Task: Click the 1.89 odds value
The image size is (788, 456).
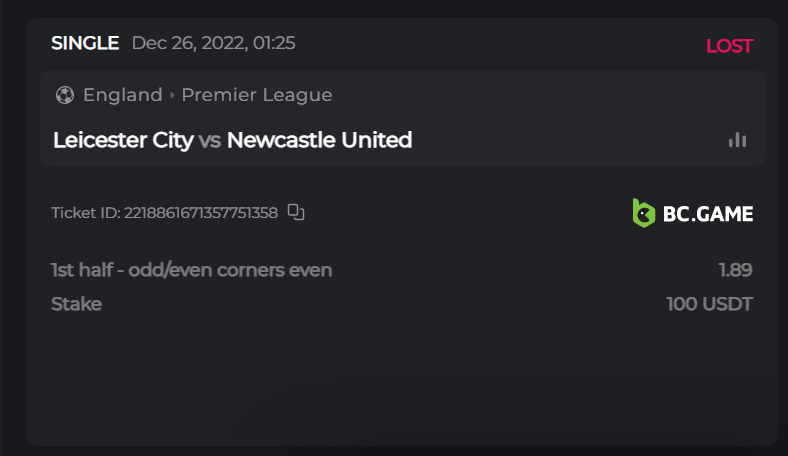Action: pos(735,270)
